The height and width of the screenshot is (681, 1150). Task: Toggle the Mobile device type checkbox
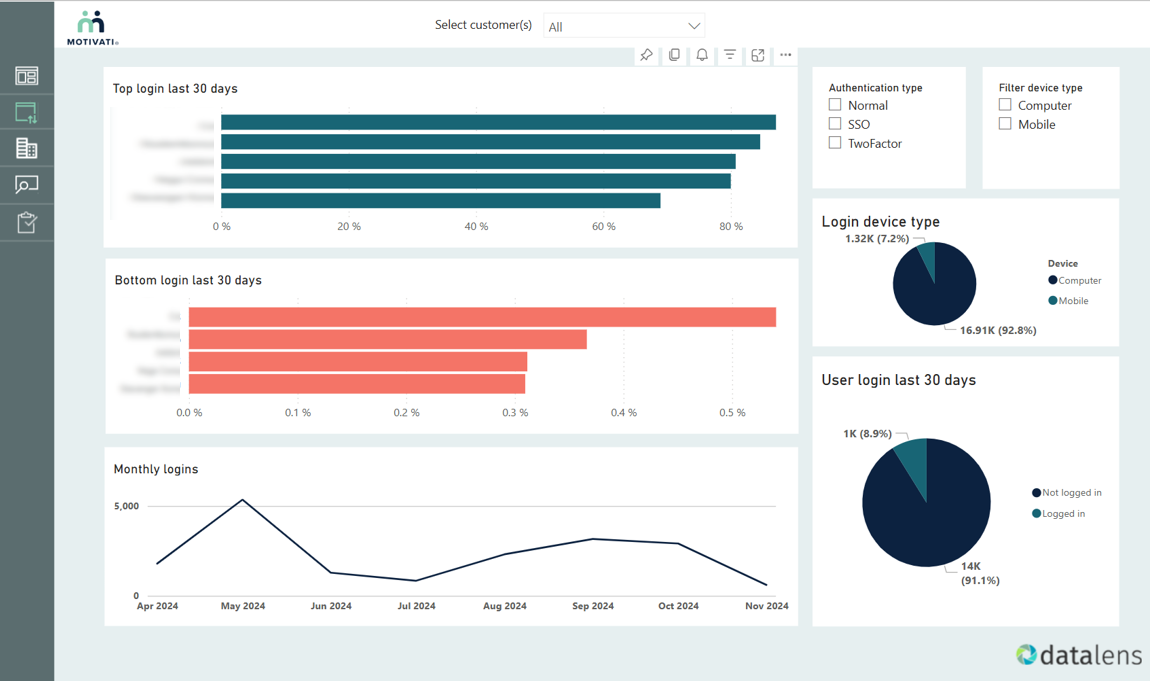1005,124
